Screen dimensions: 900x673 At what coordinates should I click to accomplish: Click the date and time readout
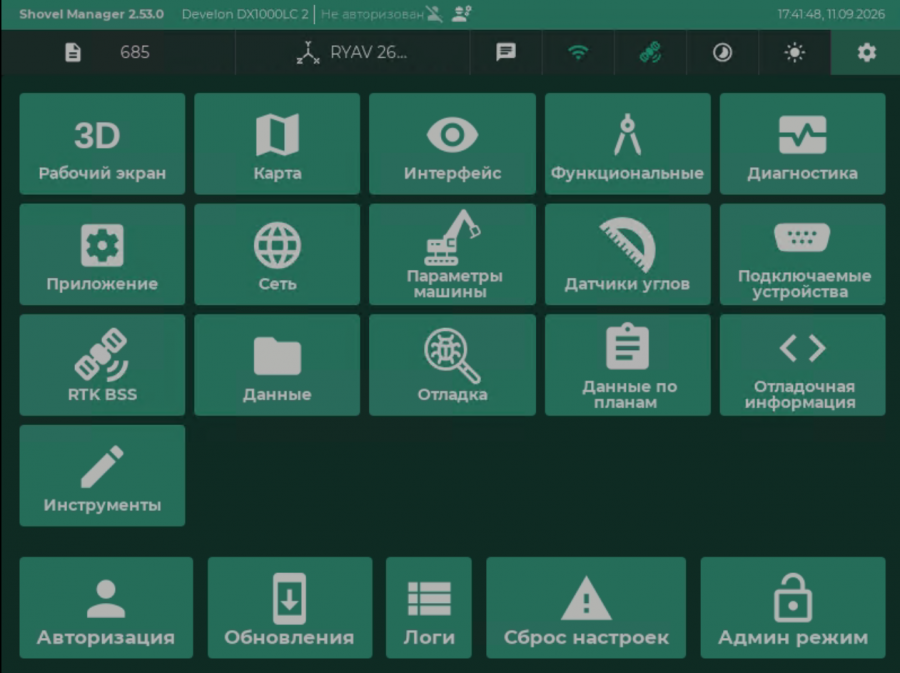pos(831,14)
